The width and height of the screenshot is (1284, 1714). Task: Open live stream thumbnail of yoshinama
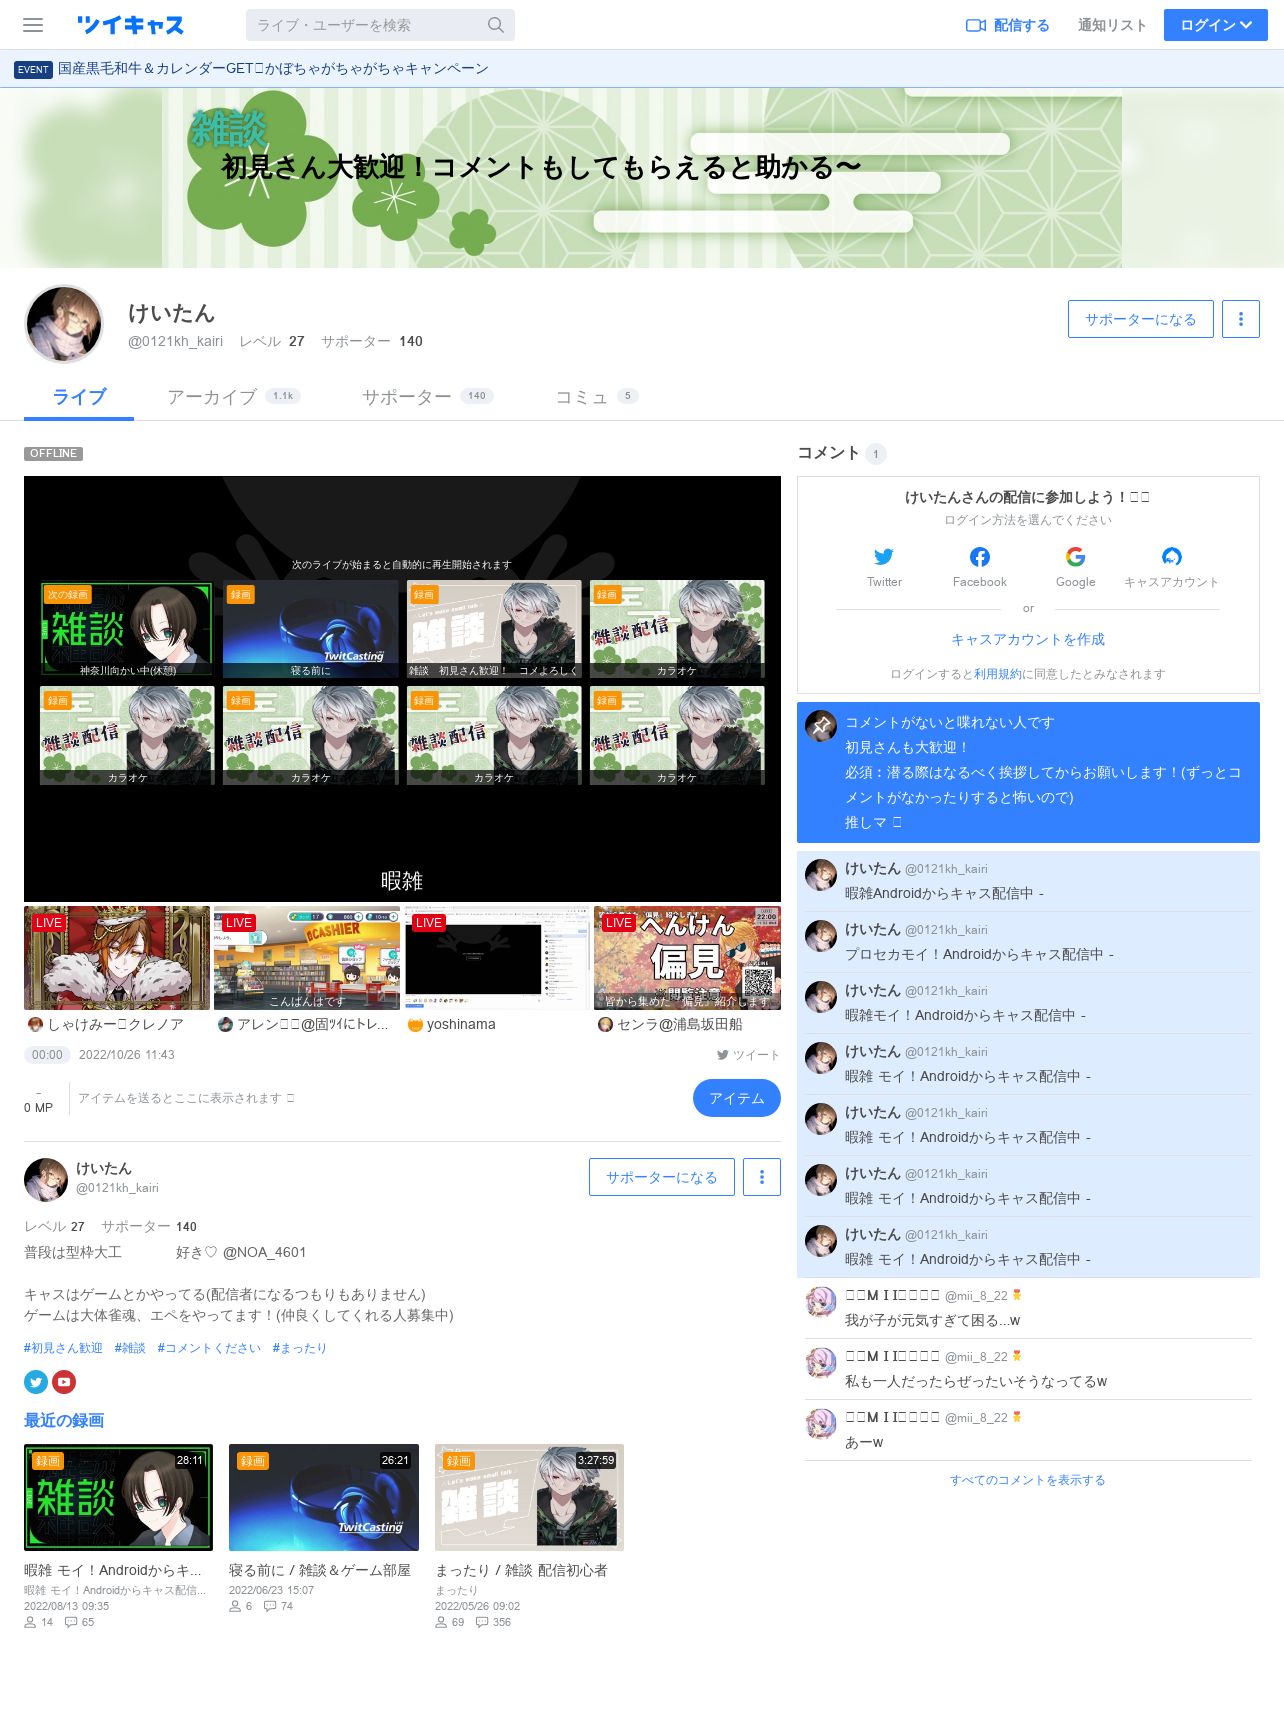(497, 958)
